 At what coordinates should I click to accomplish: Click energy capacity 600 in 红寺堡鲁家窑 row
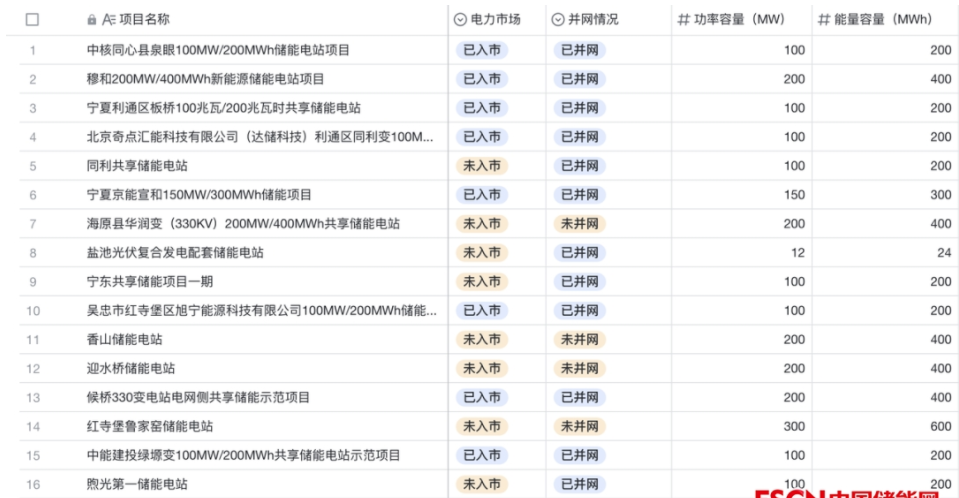941,426
